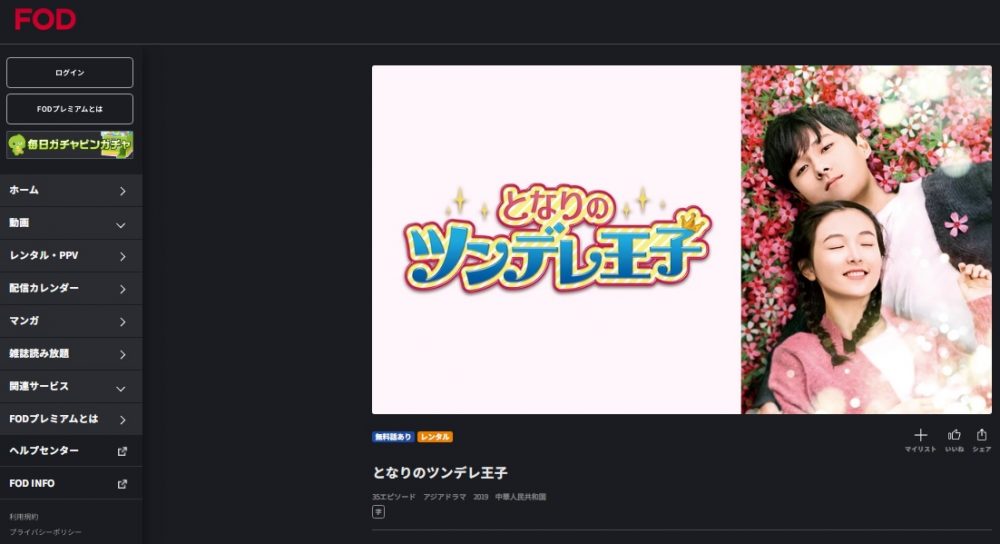
Task: Open external link icon beside ヘルプセンター
Action: (x=122, y=452)
